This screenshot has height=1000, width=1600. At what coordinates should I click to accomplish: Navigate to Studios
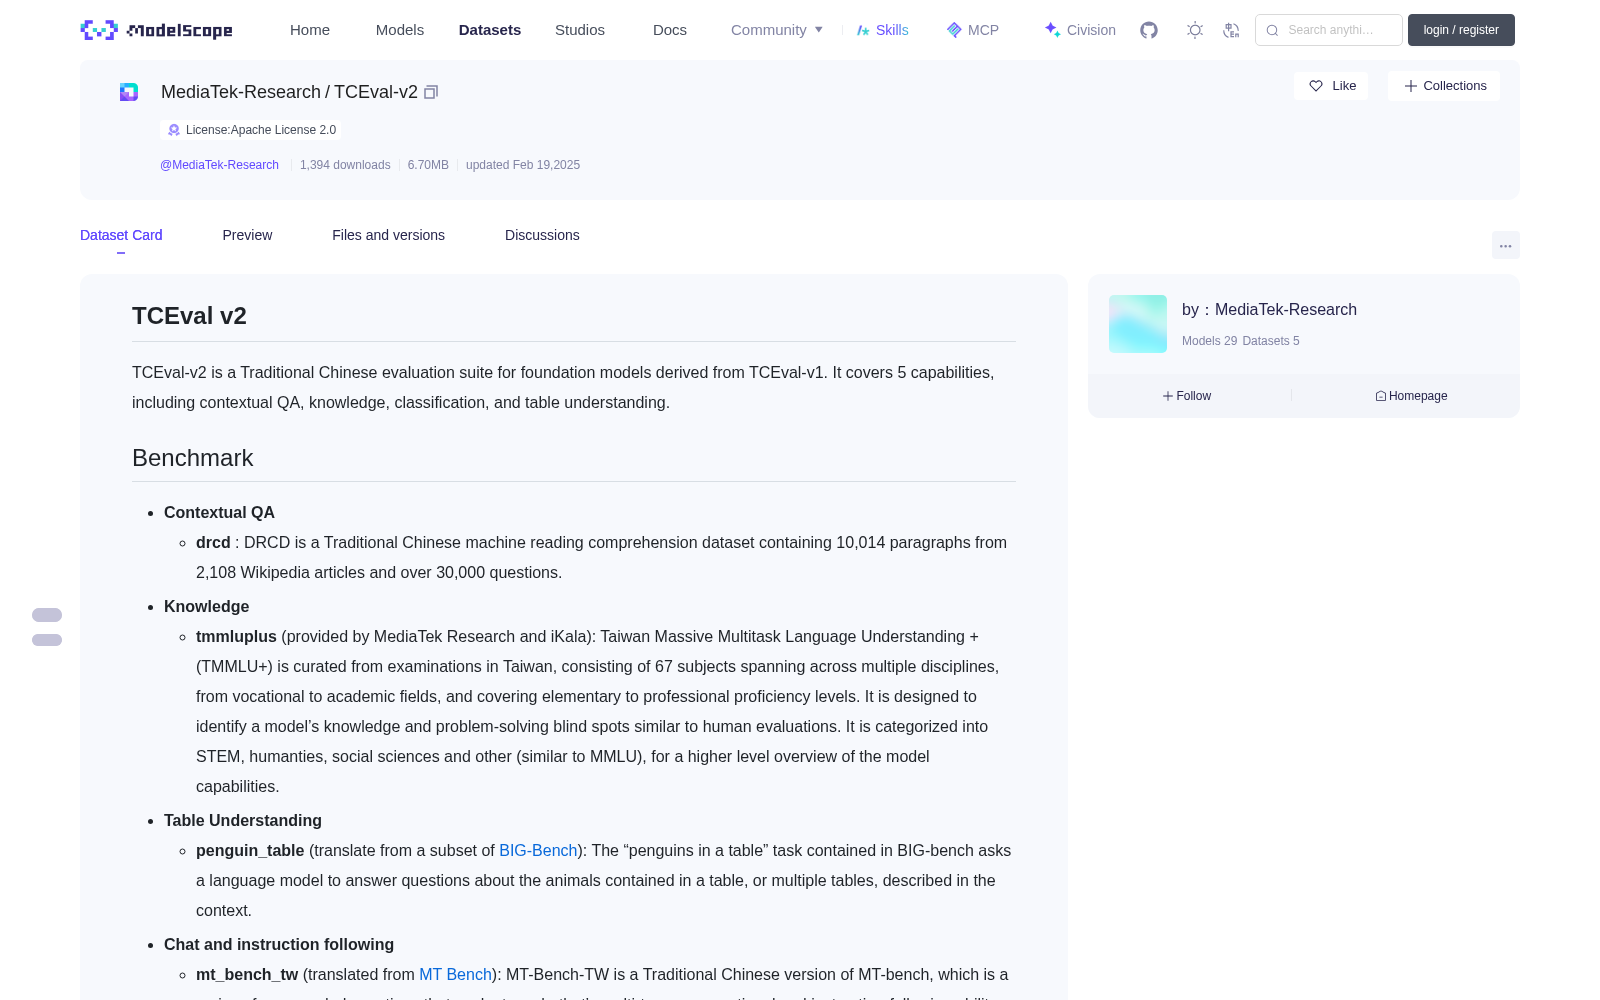click(x=580, y=30)
